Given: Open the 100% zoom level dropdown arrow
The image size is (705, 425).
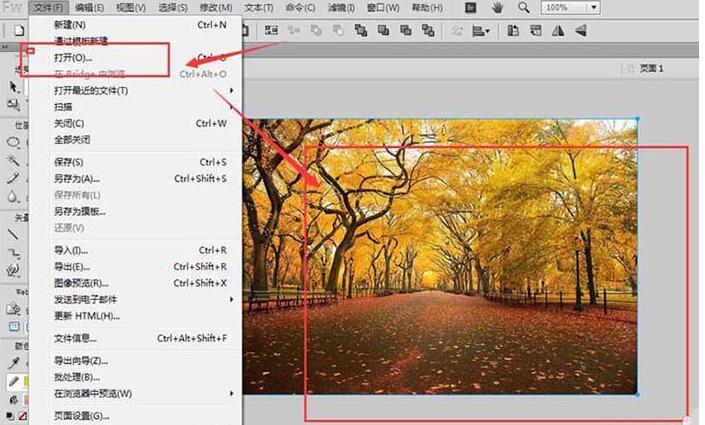Looking at the screenshot, I should tap(594, 8).
